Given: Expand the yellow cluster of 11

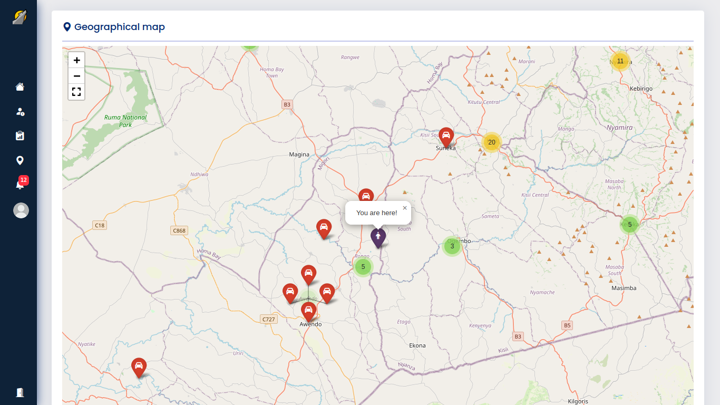Looking at the screenshot, I should point(620,61).
